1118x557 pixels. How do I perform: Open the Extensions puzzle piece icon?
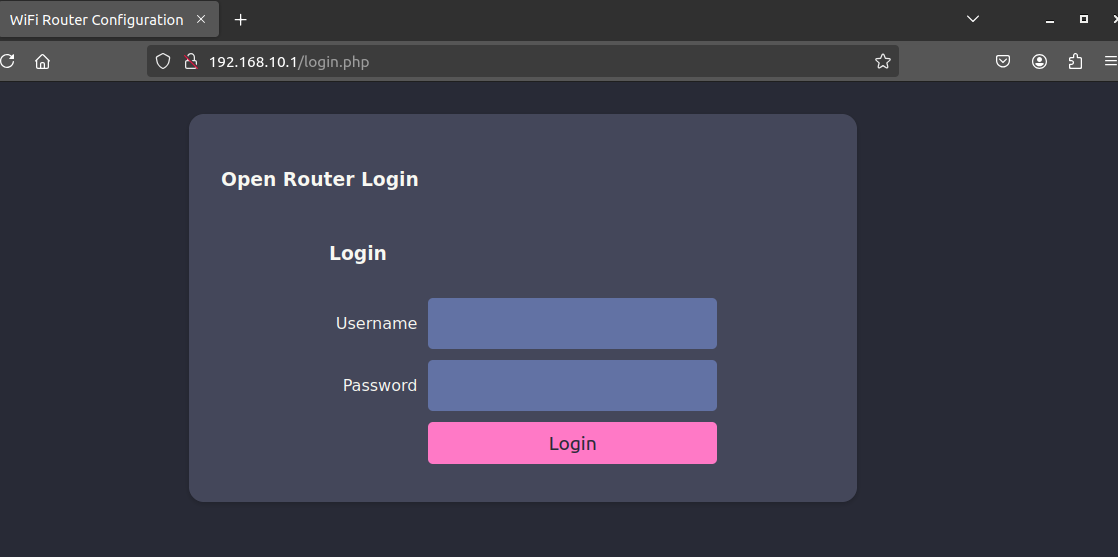[x=1075, y=62]
